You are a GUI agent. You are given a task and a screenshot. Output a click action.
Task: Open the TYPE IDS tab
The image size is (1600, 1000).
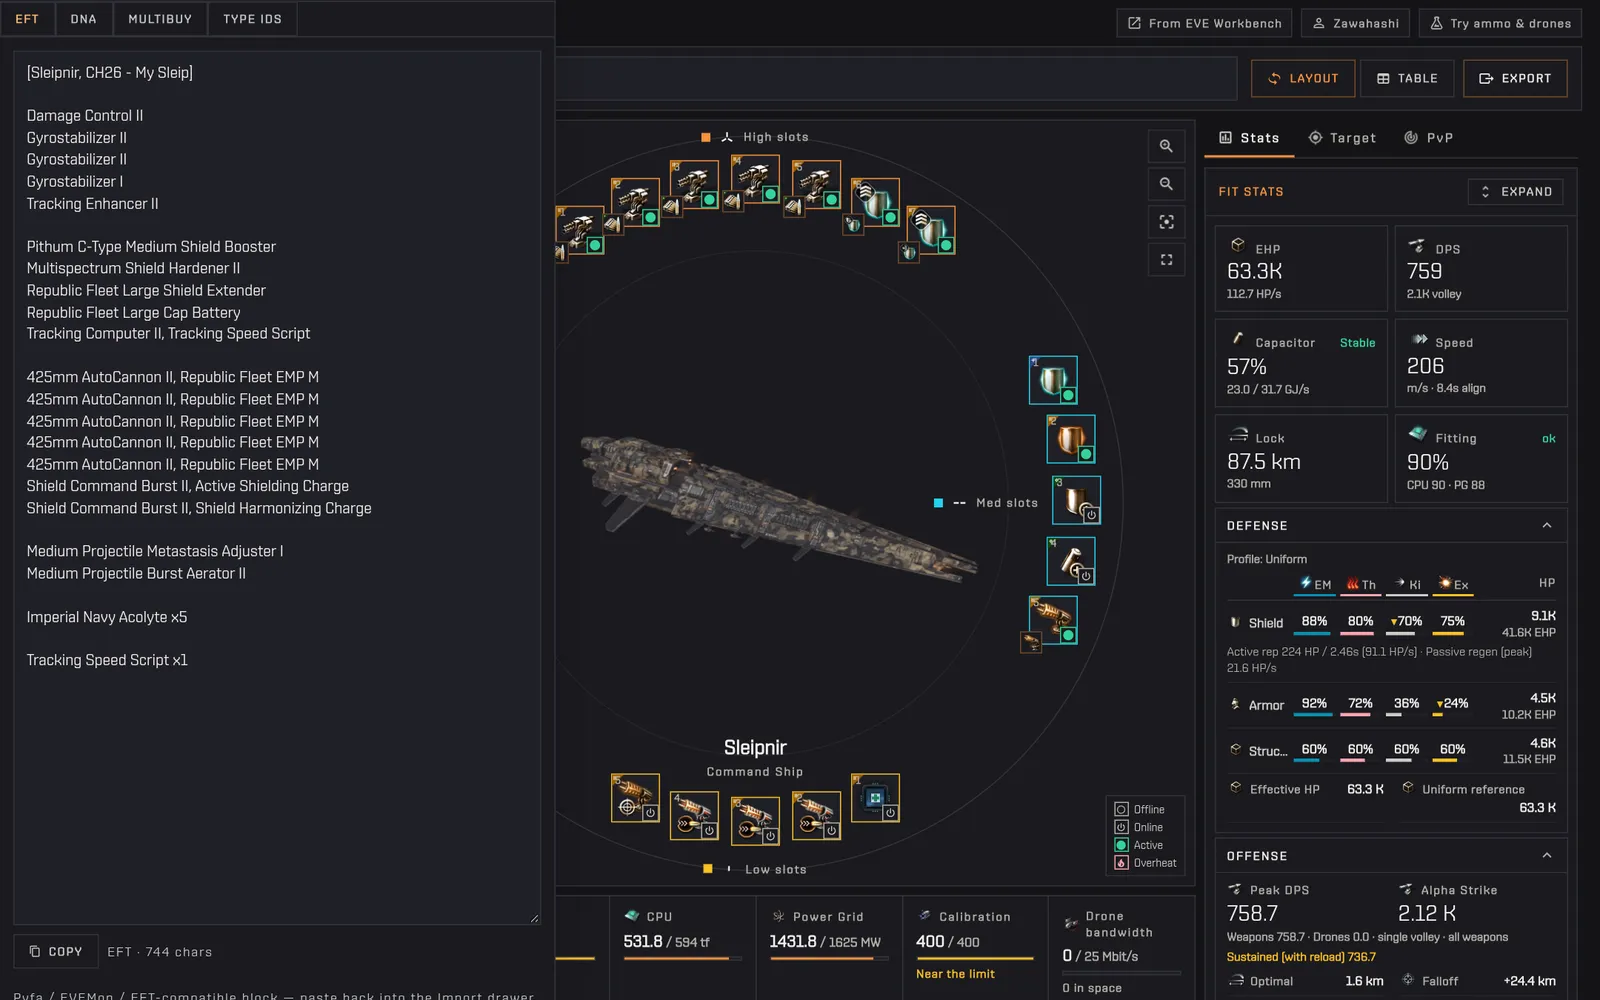(x=252, y=19)
